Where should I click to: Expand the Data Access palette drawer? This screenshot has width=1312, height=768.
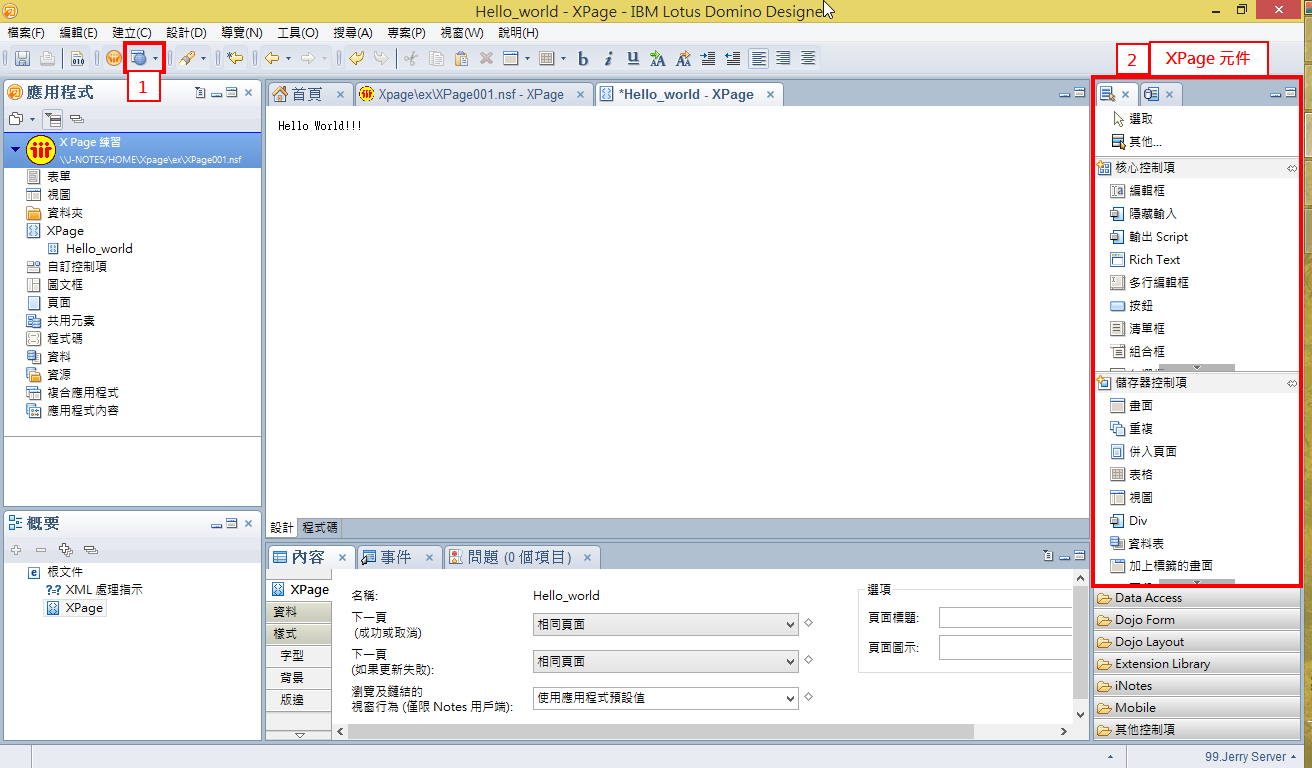pos(1197,598)
